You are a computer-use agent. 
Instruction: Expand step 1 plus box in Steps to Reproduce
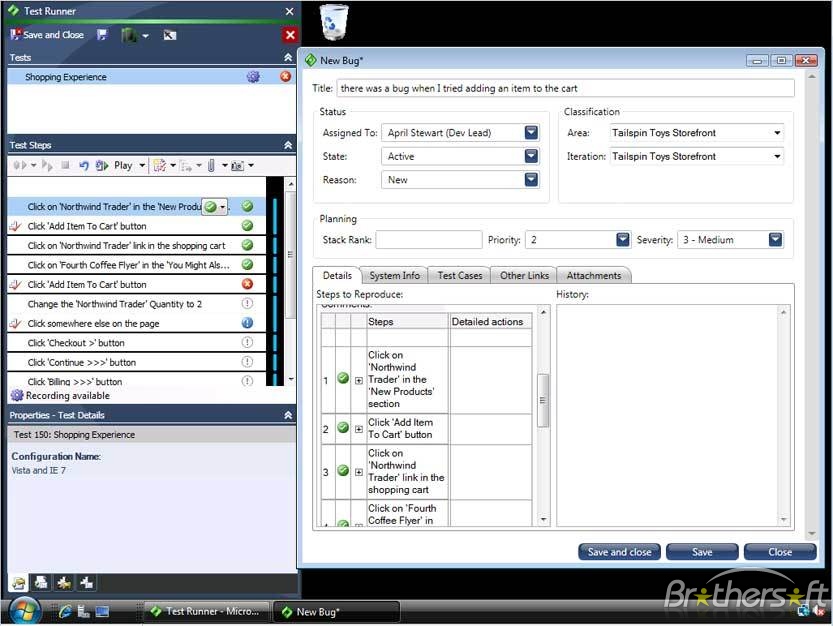[359, 380]
